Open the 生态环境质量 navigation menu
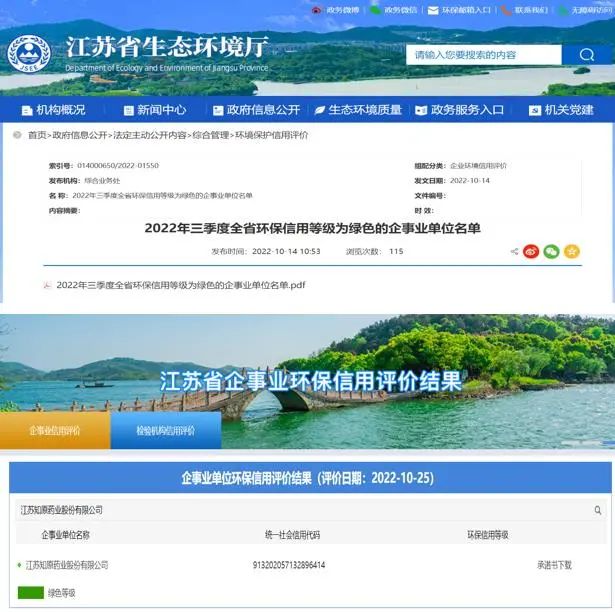This screenshot has width=615, height=612. click(358, 110)
